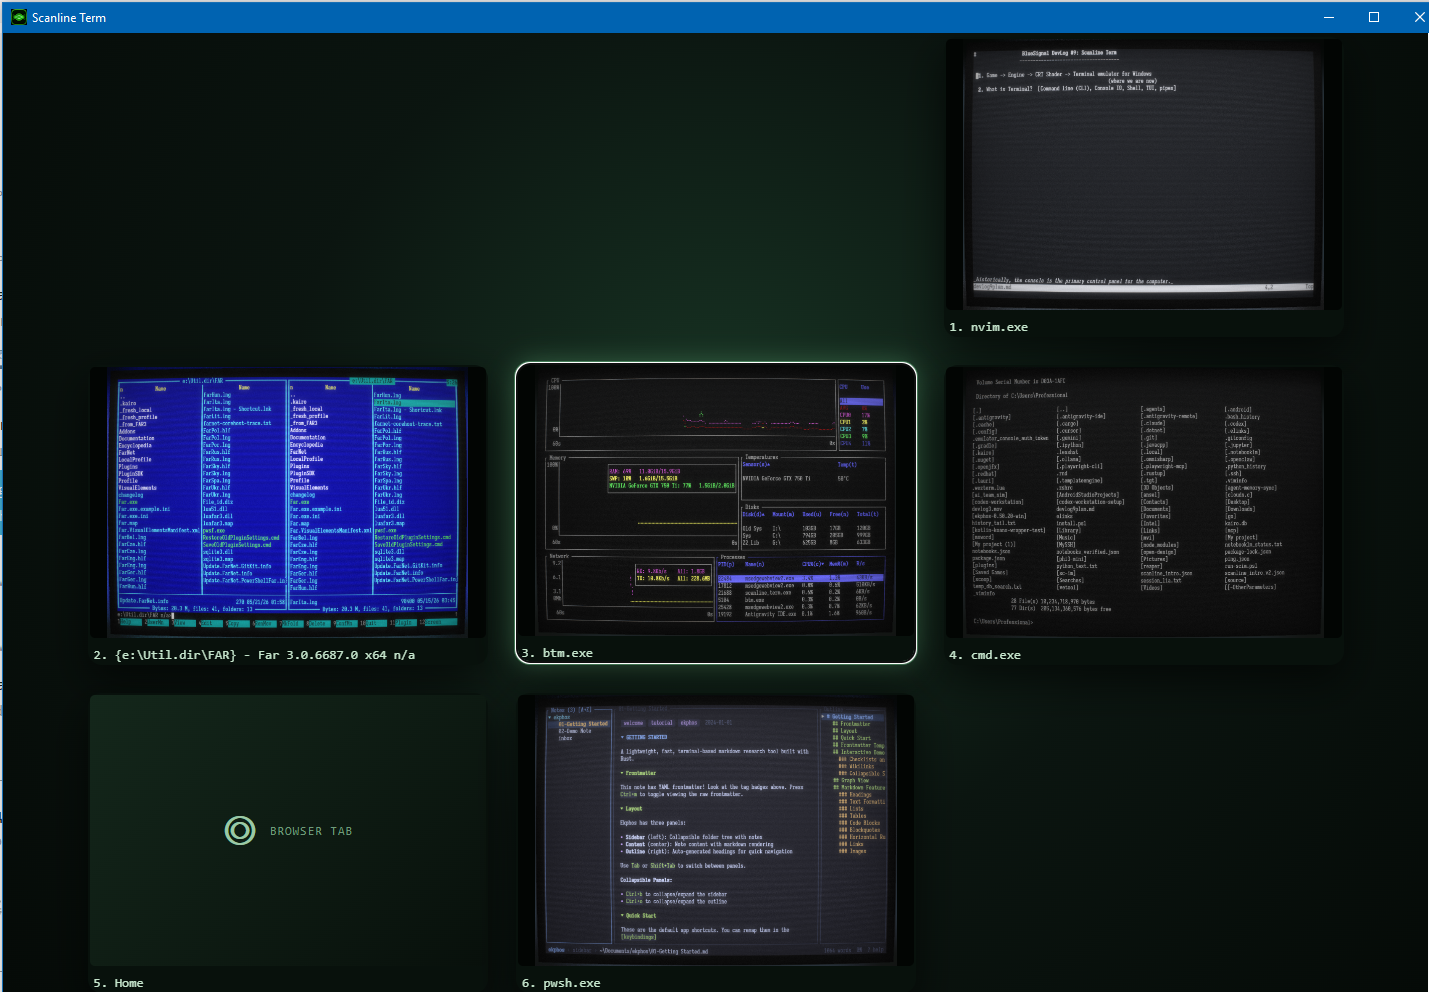Click the Scanline Term app icon in title bar

19,17
